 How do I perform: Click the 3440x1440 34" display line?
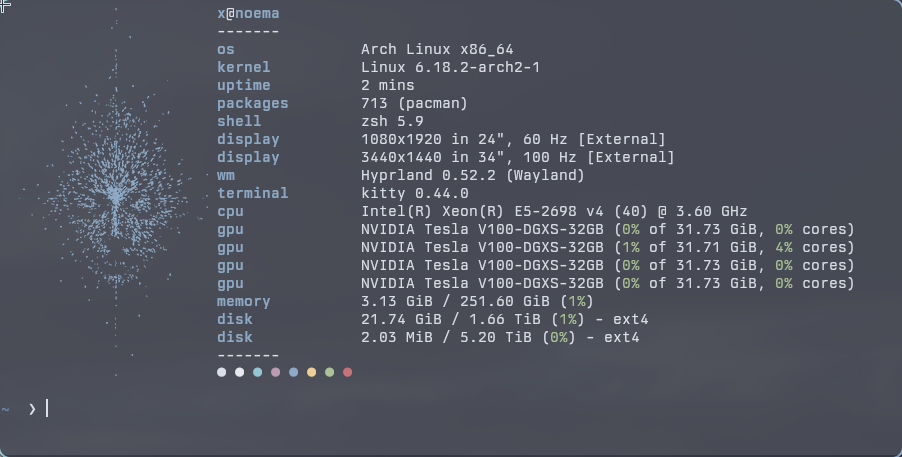(518, 157)
